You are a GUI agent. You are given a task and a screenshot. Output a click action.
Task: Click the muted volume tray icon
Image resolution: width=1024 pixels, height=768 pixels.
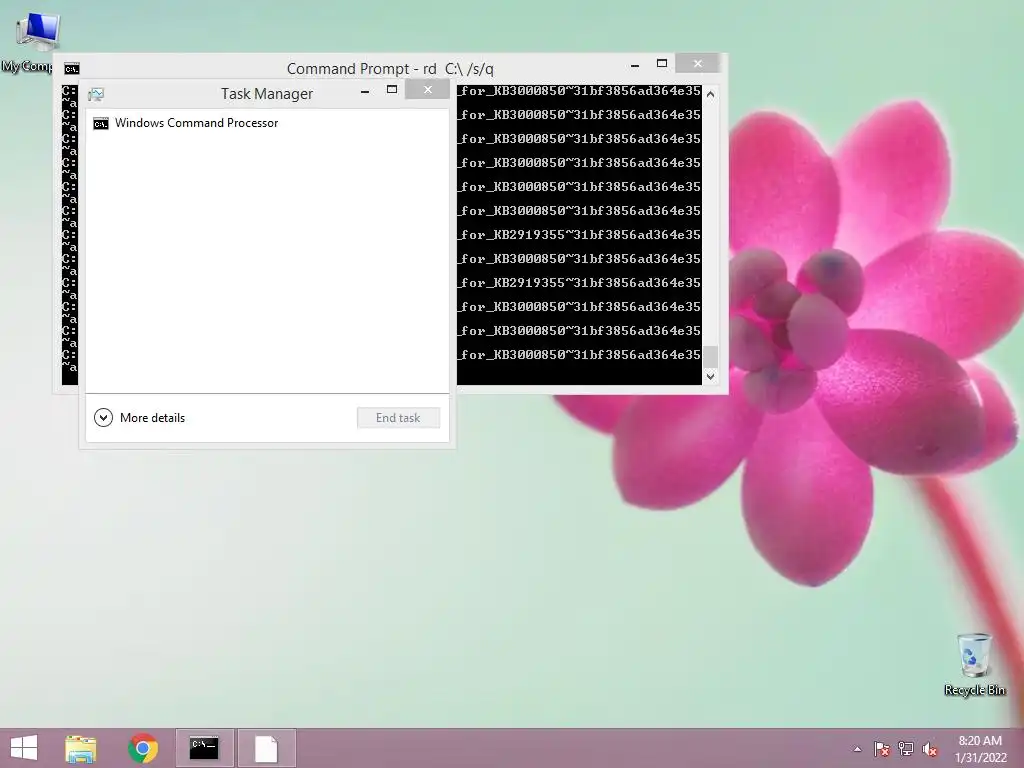[930, 750]
